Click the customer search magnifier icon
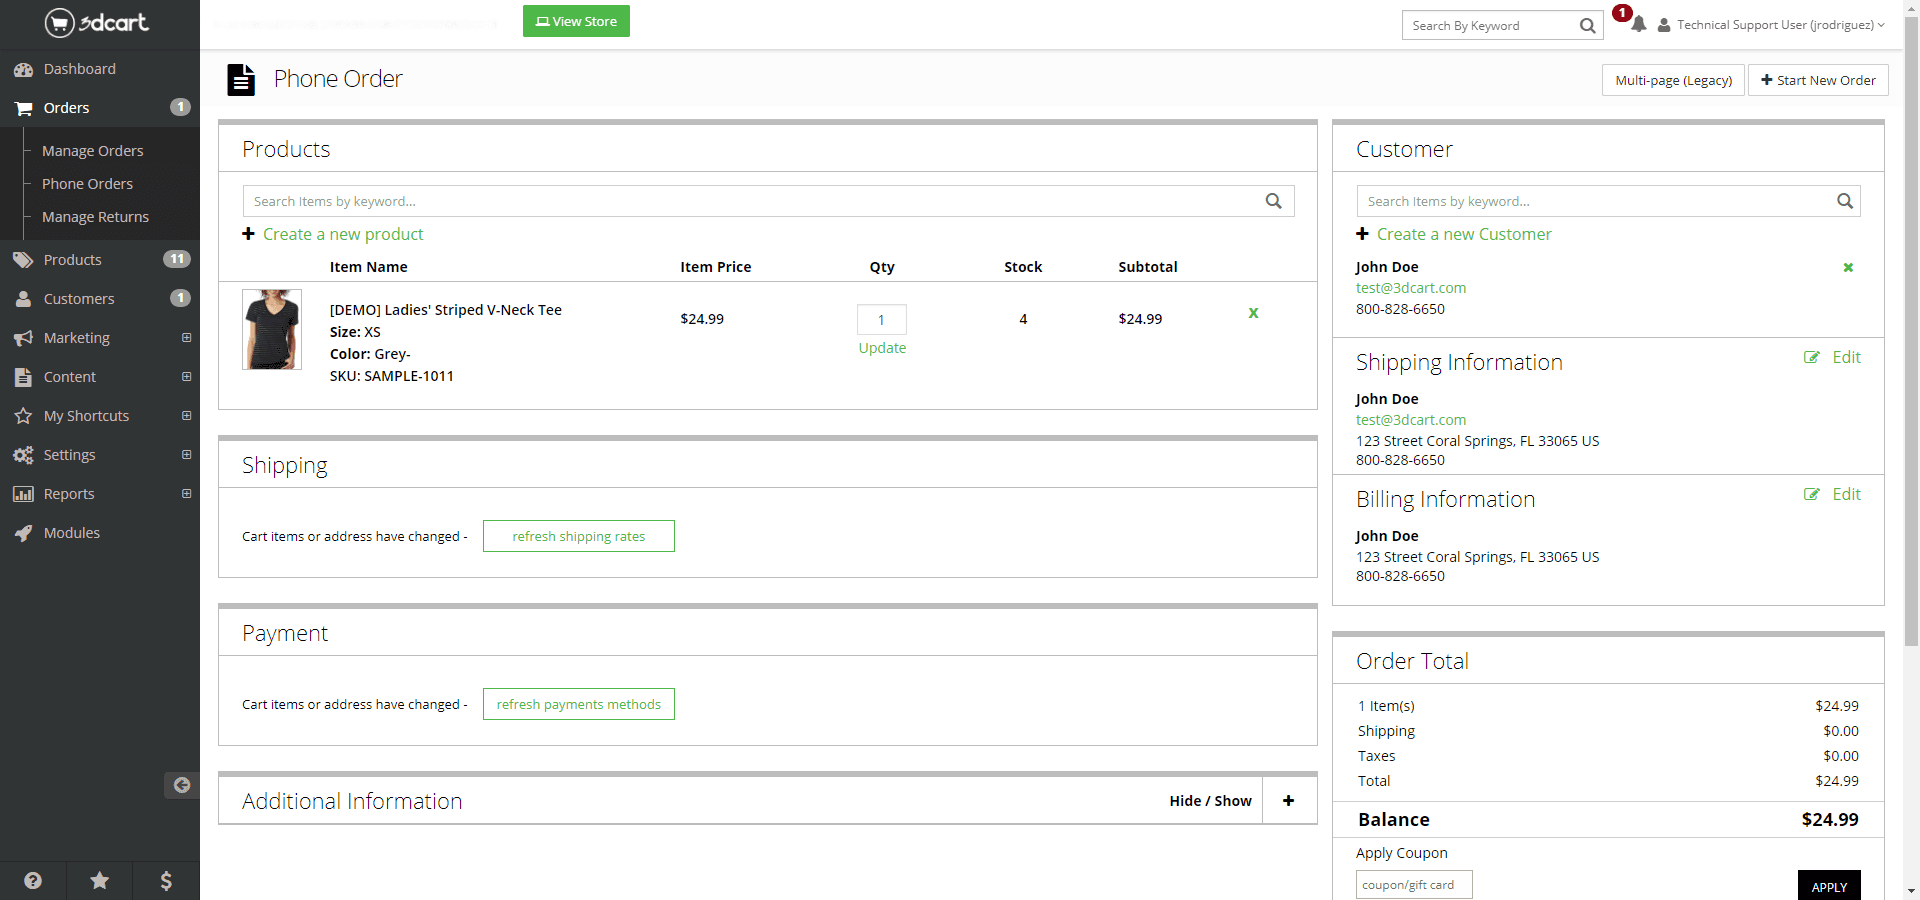 coord(1844,201)
